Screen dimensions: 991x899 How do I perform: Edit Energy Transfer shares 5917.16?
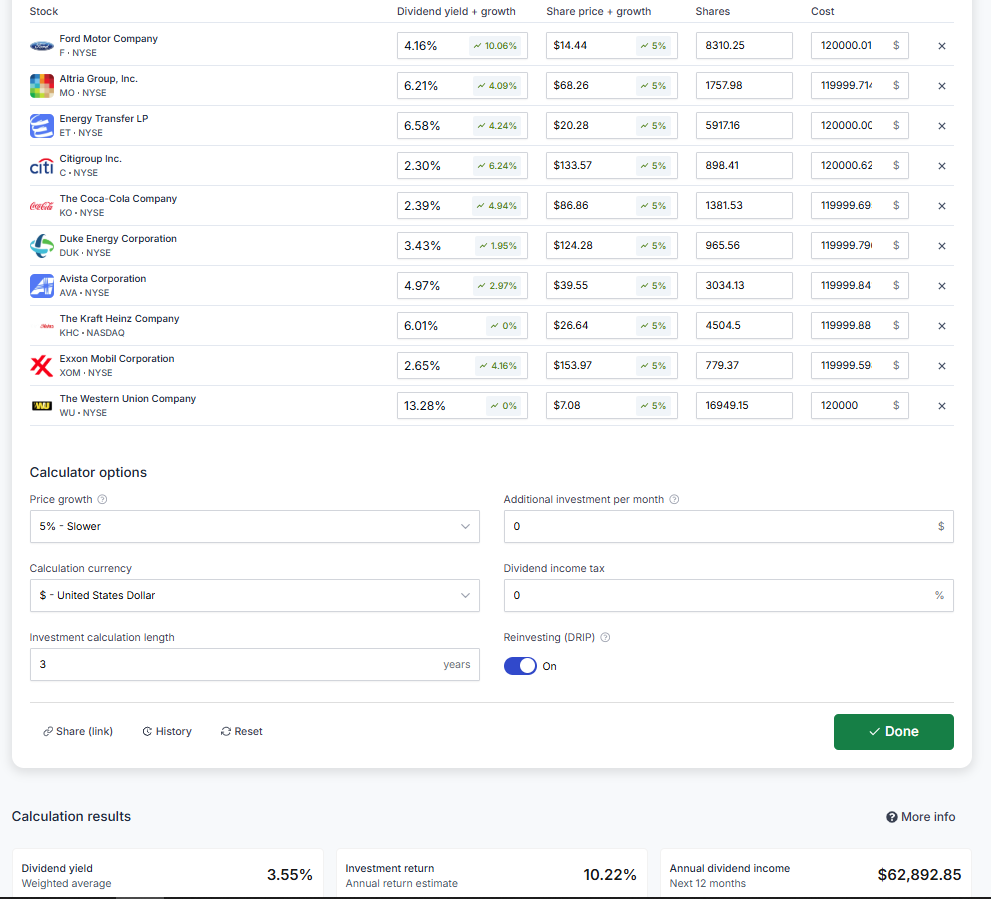(x=744, y=126)
